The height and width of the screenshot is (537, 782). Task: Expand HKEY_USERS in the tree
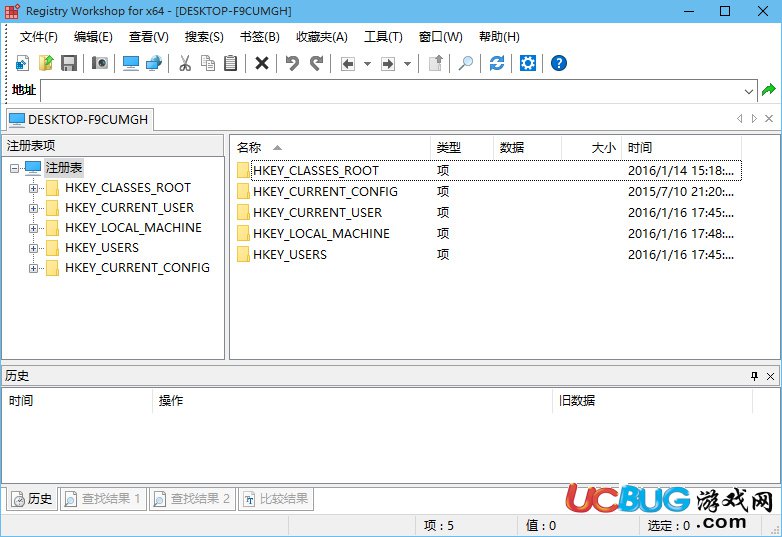(33, 248)
